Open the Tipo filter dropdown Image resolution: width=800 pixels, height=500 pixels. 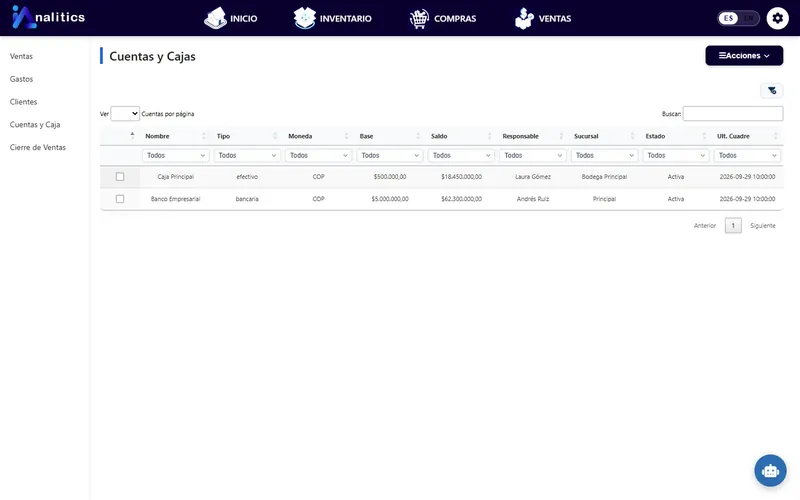click(x=247, y=156)
